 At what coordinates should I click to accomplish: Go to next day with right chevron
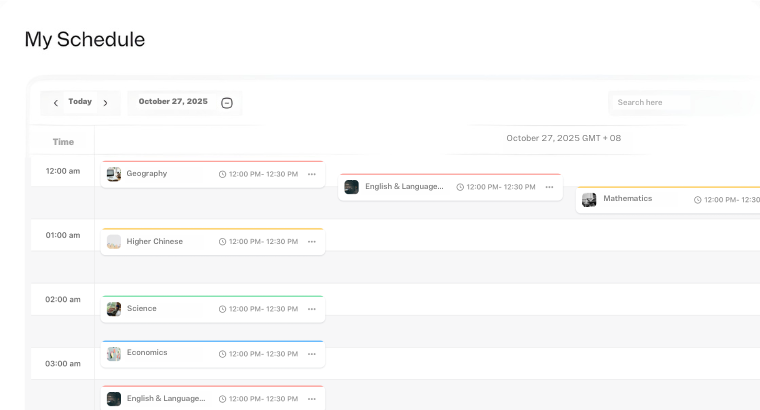click(105, 103)
